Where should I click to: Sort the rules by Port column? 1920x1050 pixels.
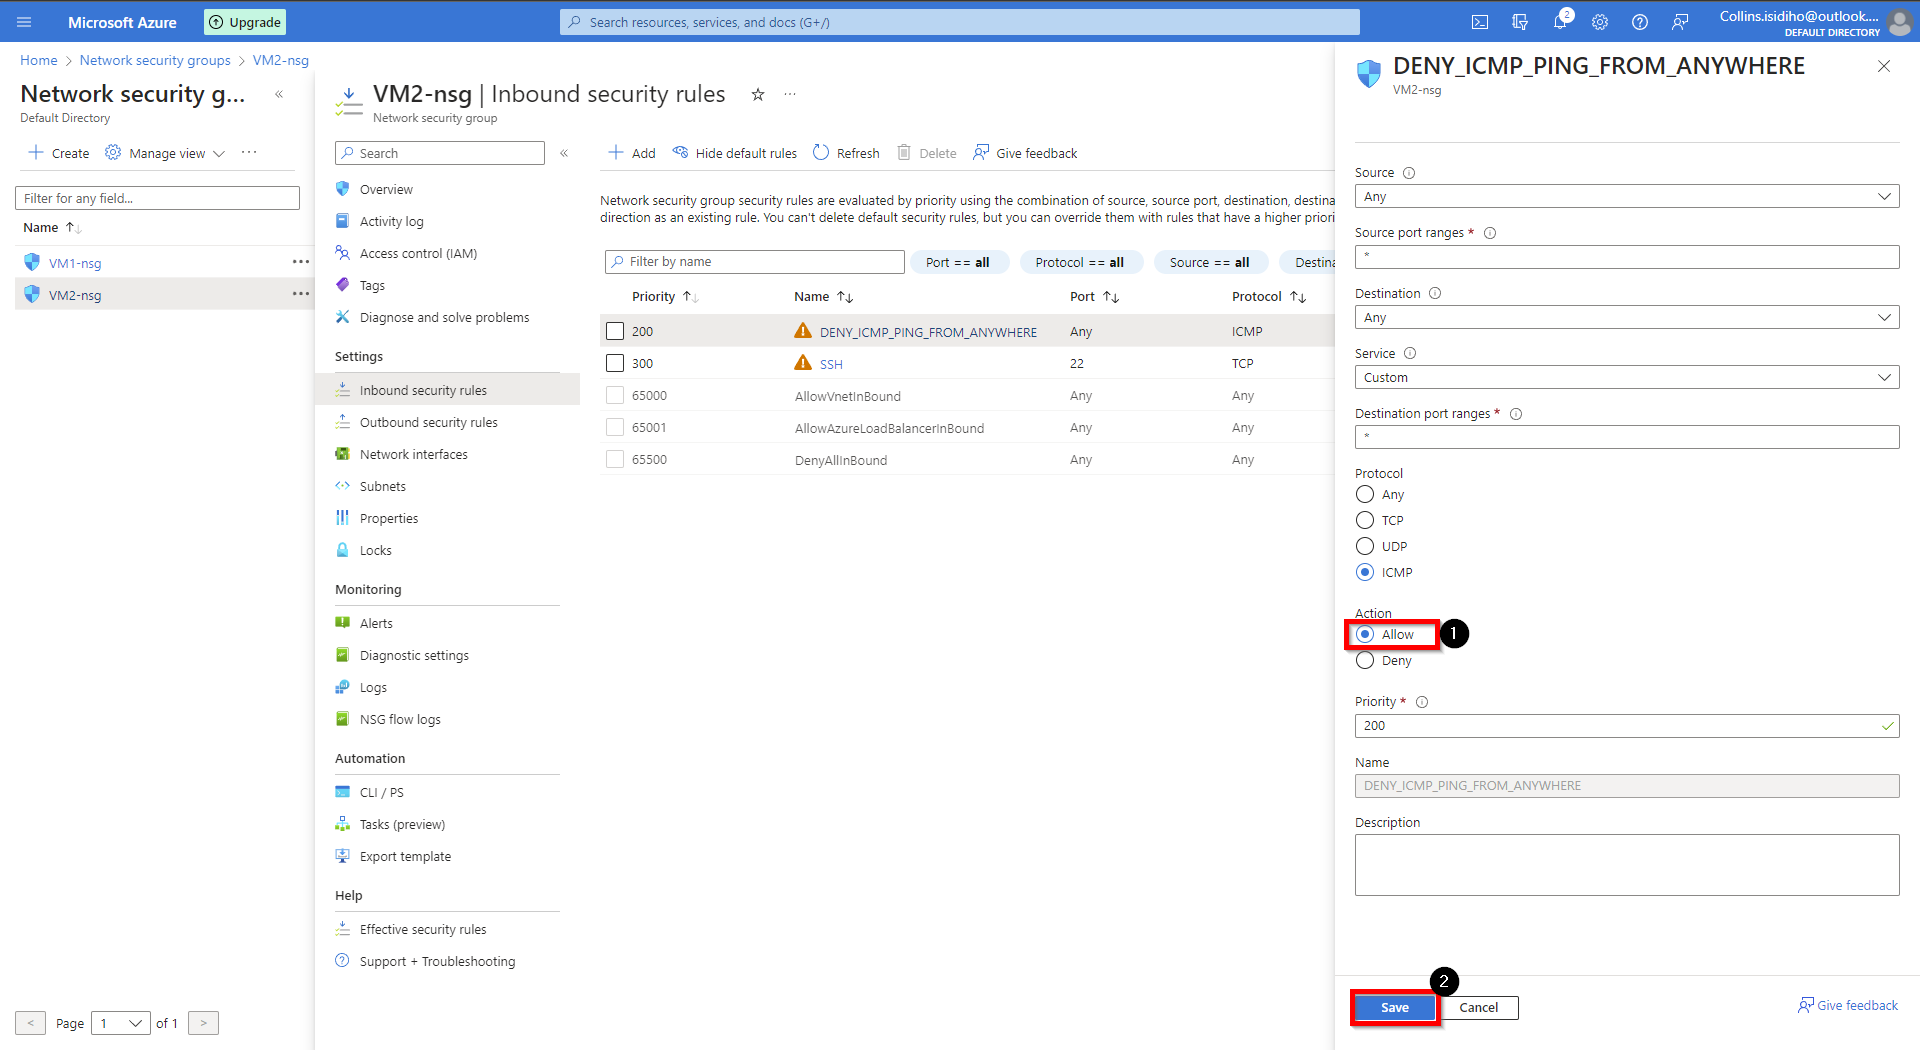1094,297
